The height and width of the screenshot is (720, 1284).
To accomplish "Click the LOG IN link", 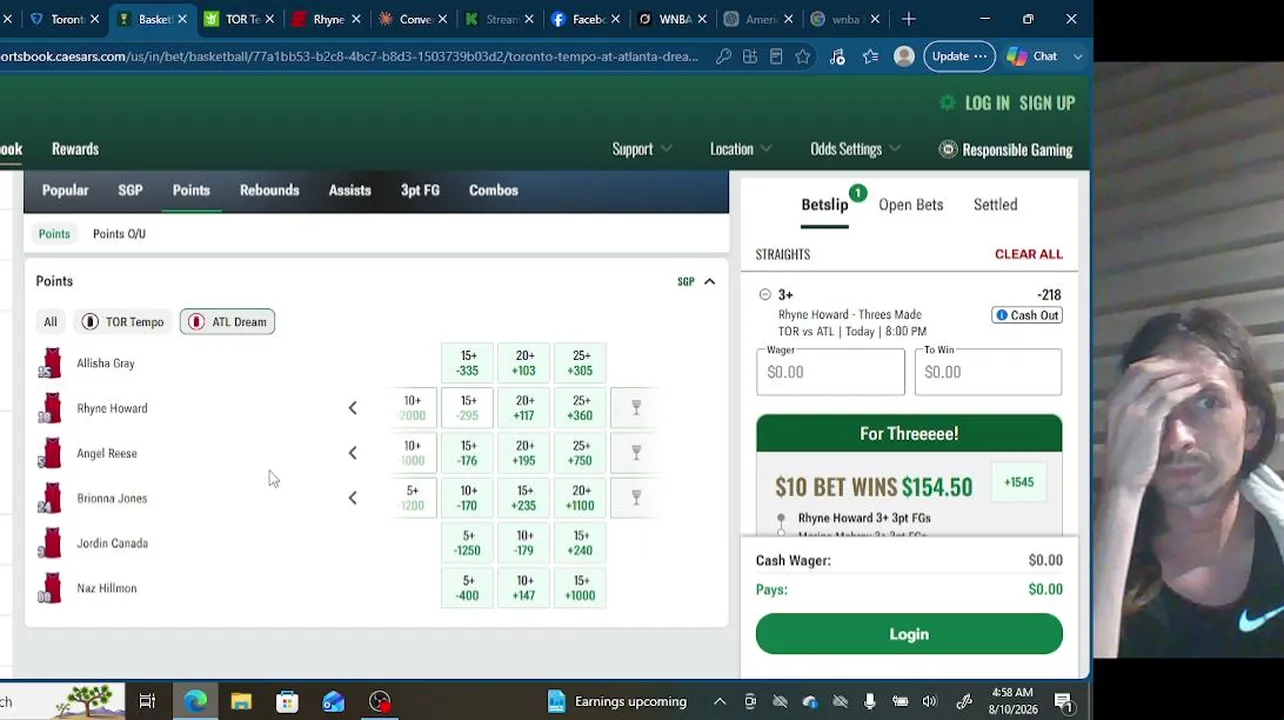I will tap(987, 103).
